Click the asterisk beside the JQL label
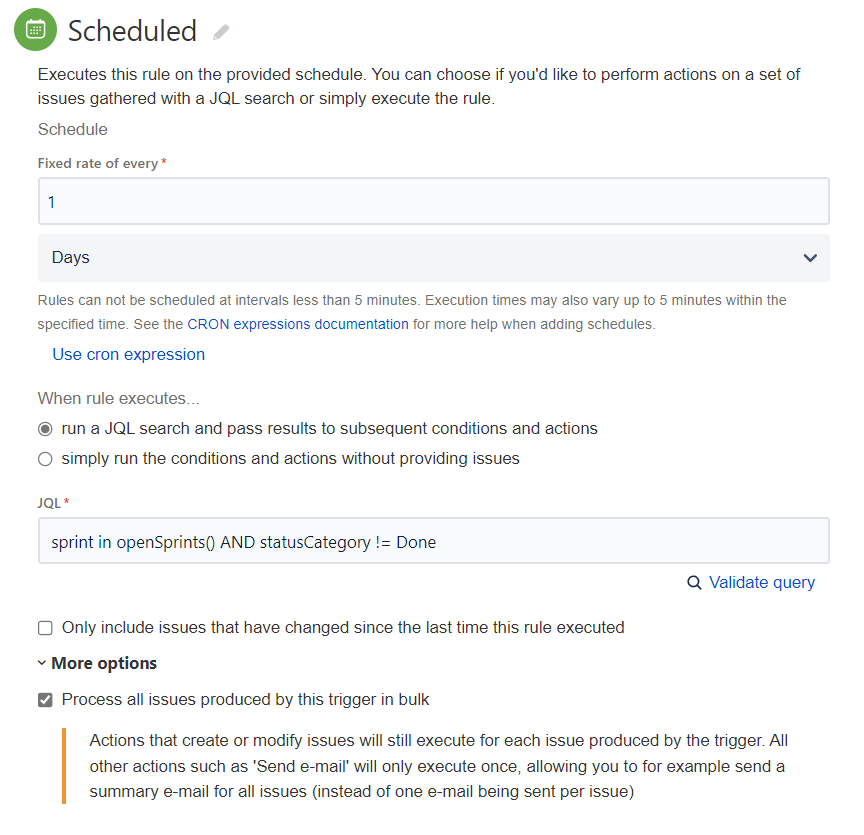This screenshot has height=835, width=864. coord(65,503)
